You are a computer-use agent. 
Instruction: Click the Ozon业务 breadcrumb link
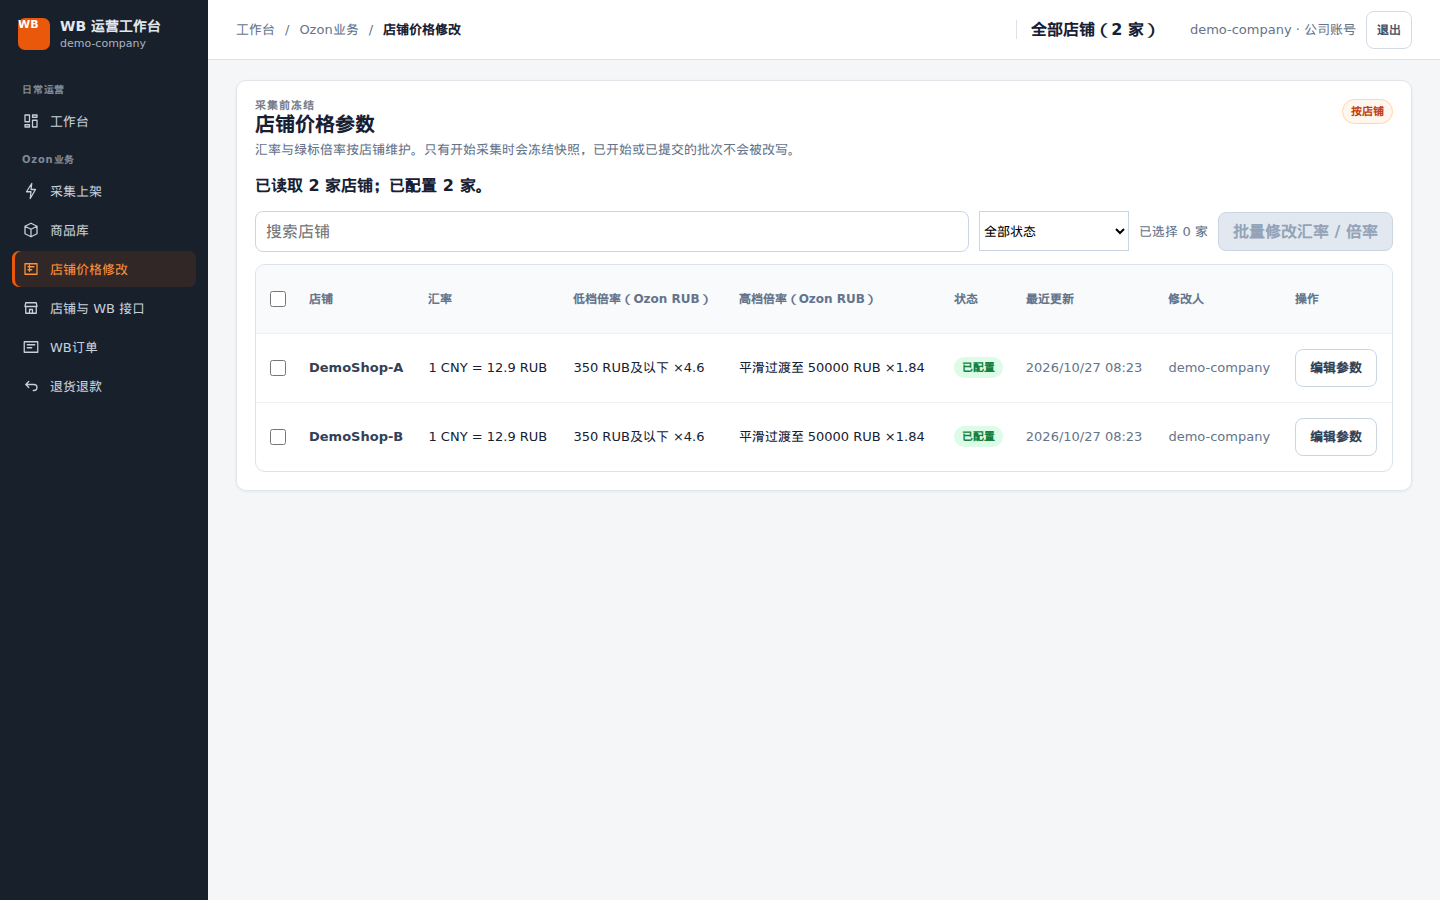(x=329, y=30)
